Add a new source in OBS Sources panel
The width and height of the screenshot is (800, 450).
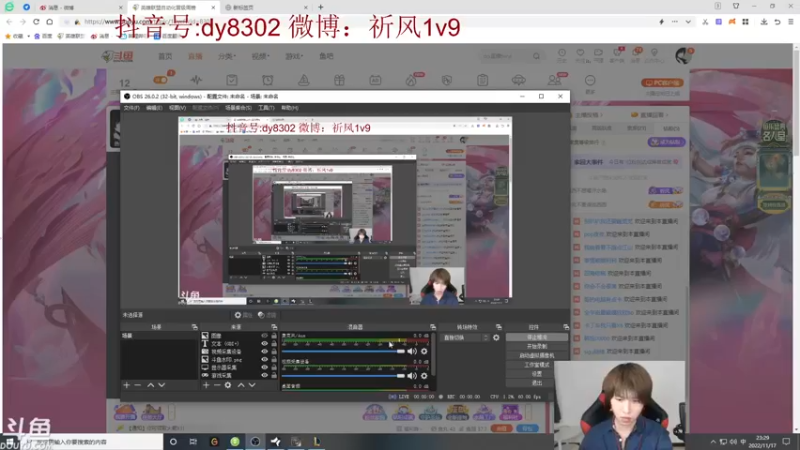(x=206, y=385)
